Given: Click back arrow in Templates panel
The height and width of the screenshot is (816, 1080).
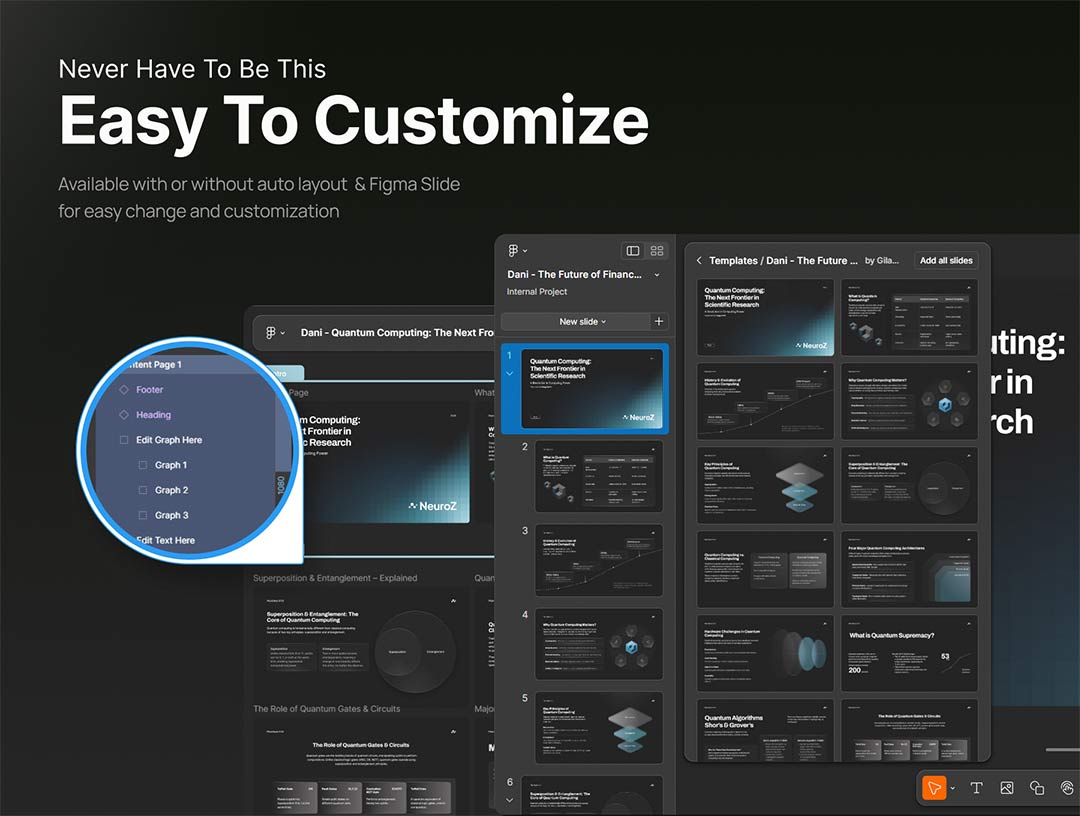Looking at the screenshot, I should [699, 260].
